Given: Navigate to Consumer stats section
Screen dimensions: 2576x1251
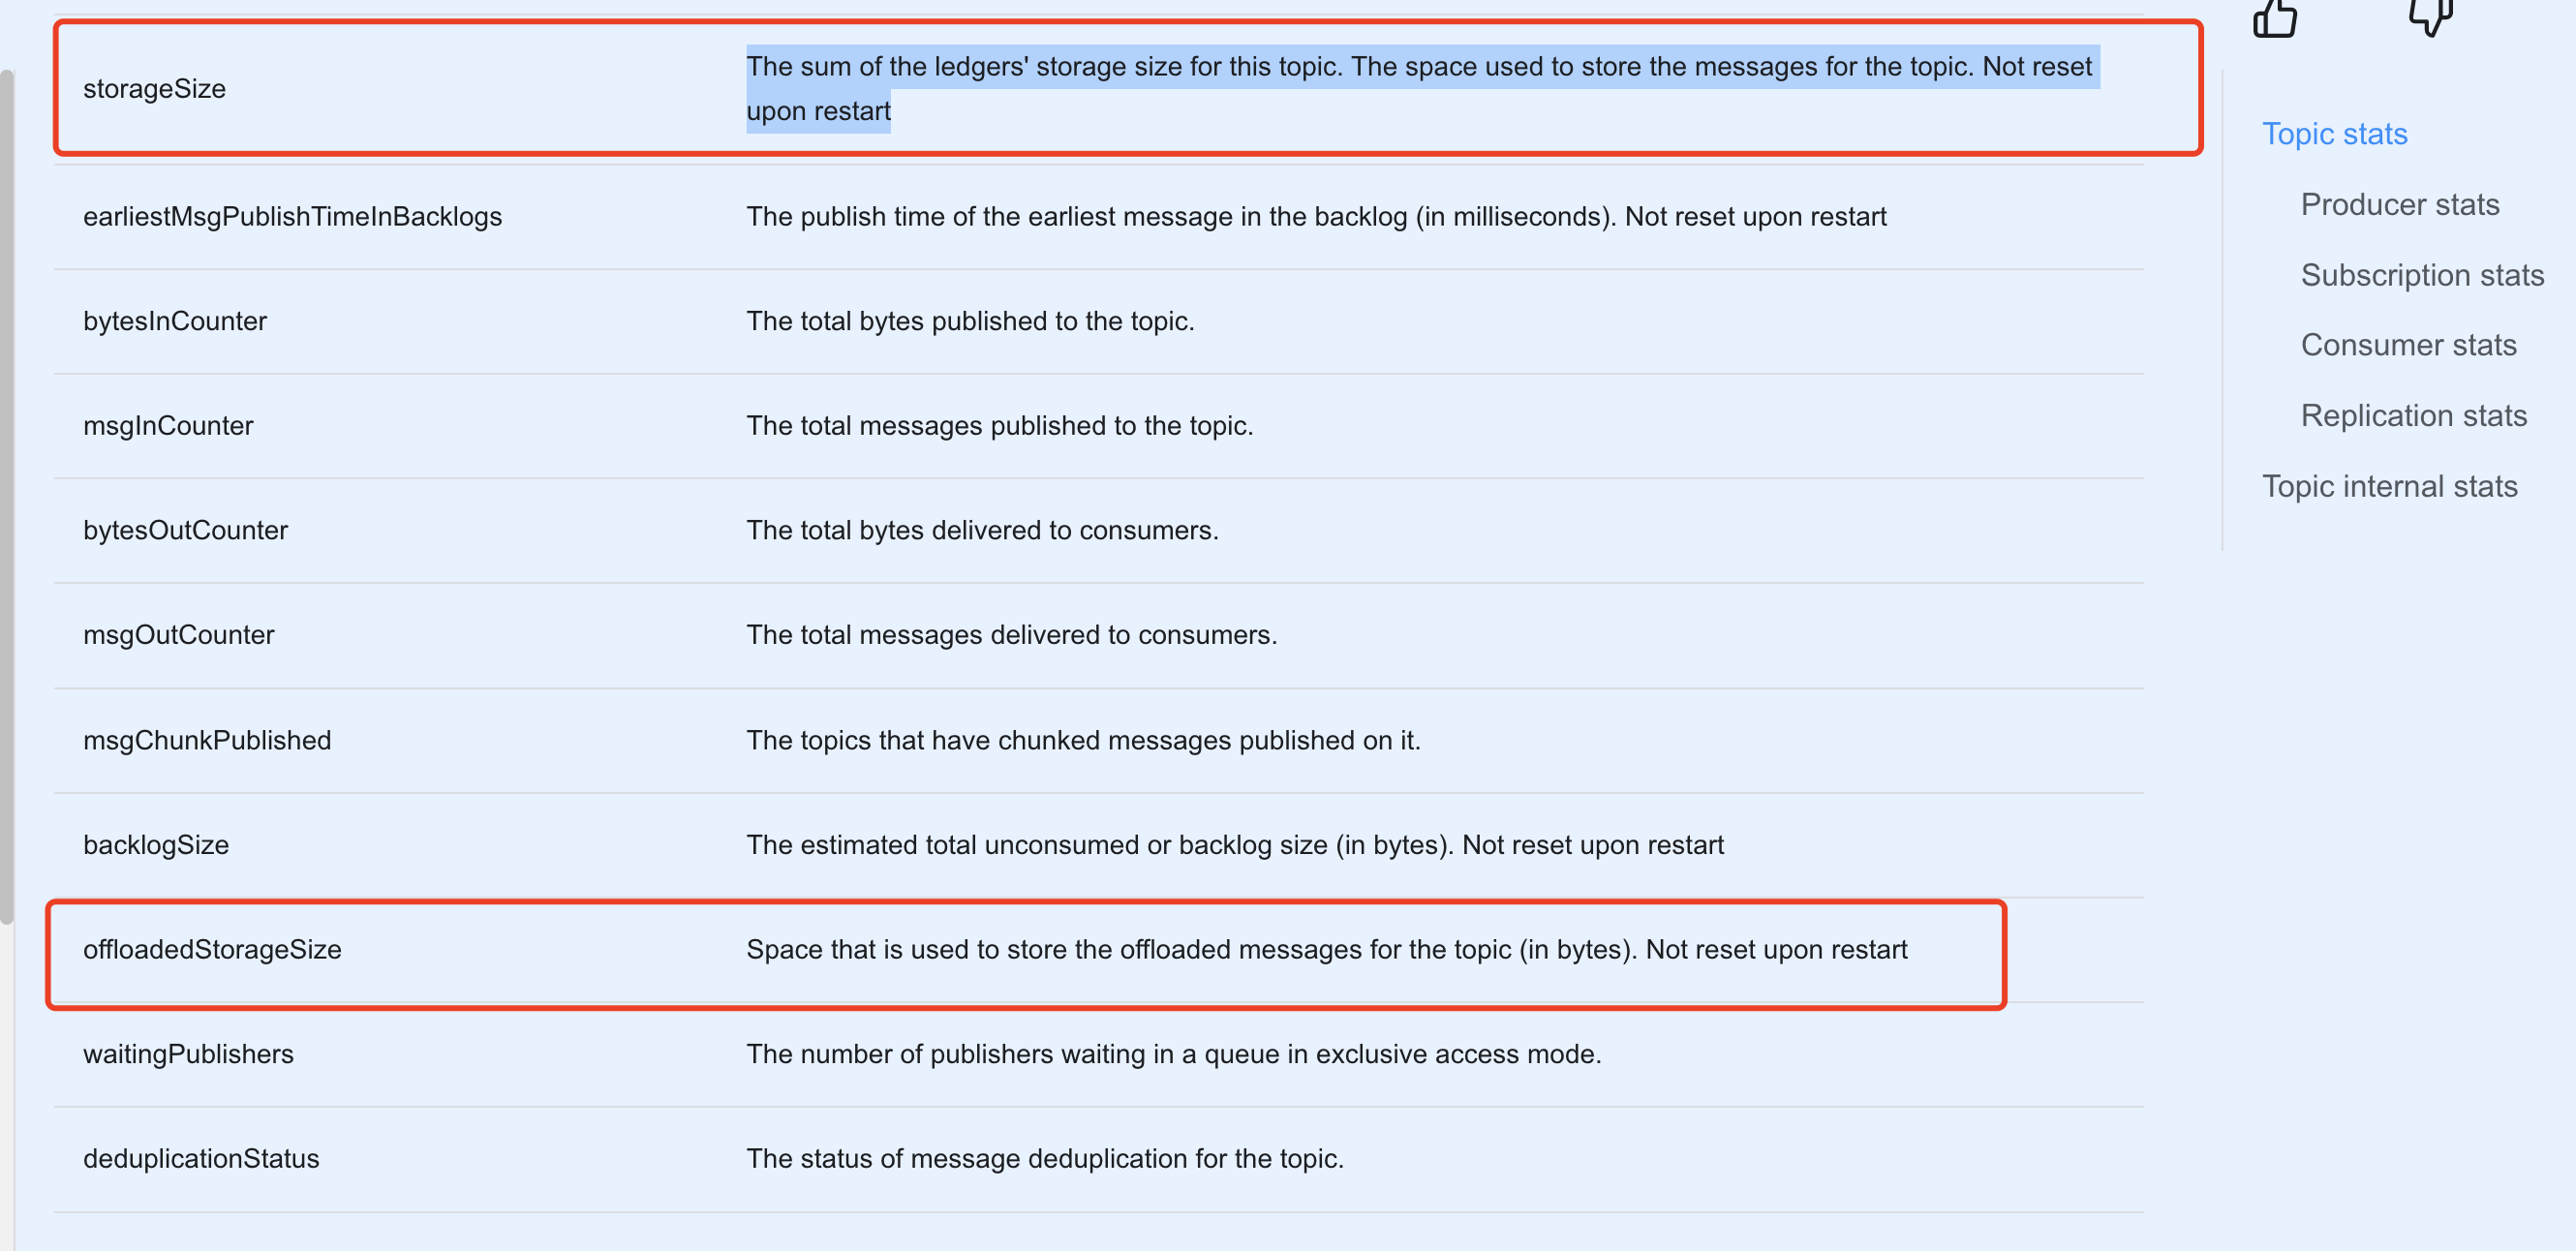Looking at the screenshot, I should point(2408,345).
